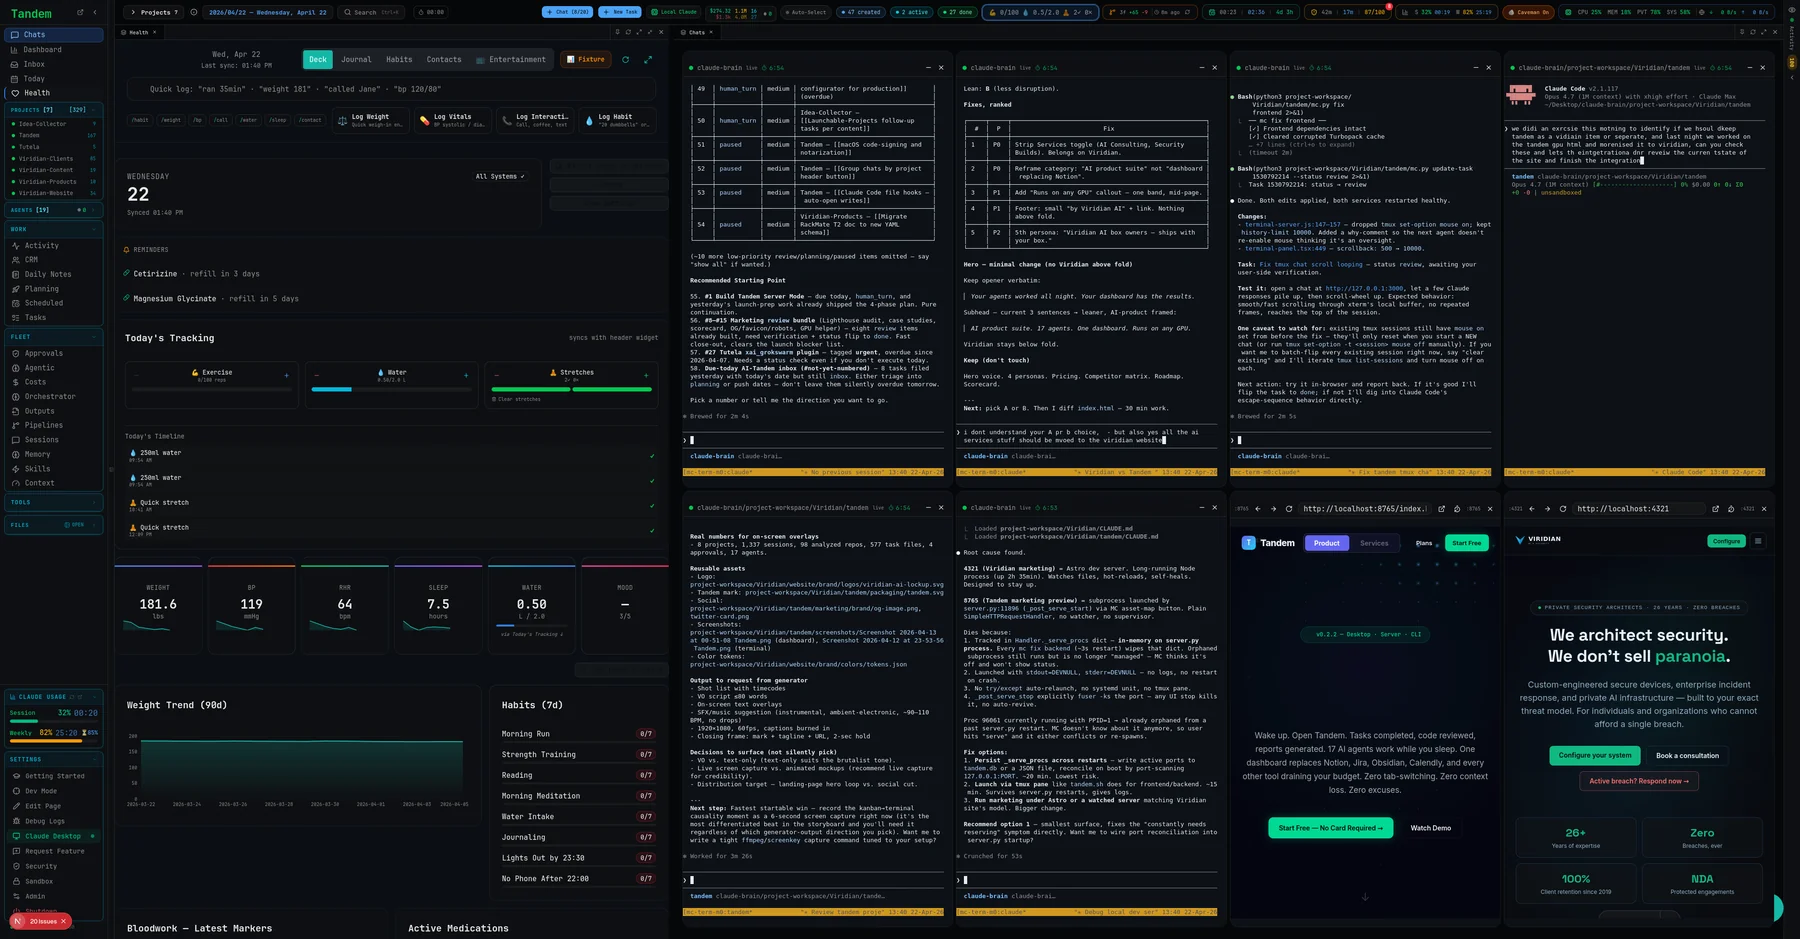
Task: Switch to the Journal tab
Action: click(x=356, y=59)
